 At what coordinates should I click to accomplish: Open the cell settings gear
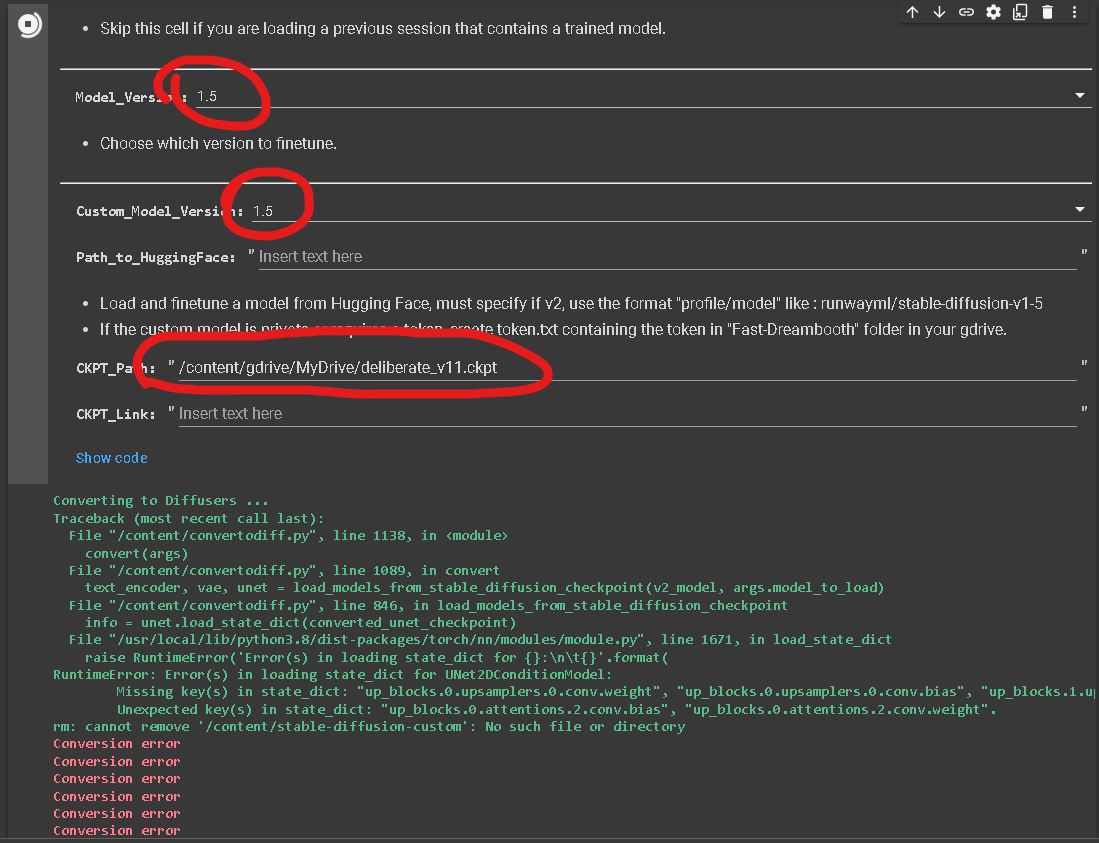[x=993, y=12]
